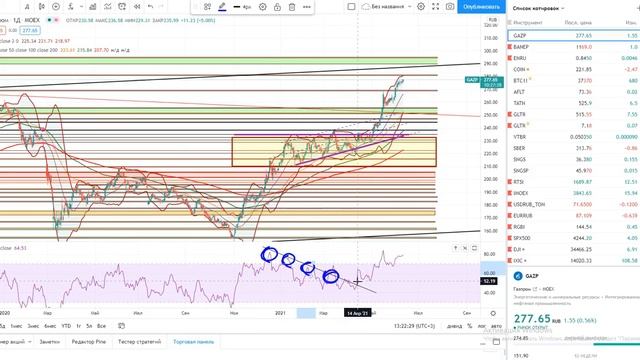Maximize the RSI indicator pane
This screenshot has width=640, height=360.
click(x=474, y=248)
